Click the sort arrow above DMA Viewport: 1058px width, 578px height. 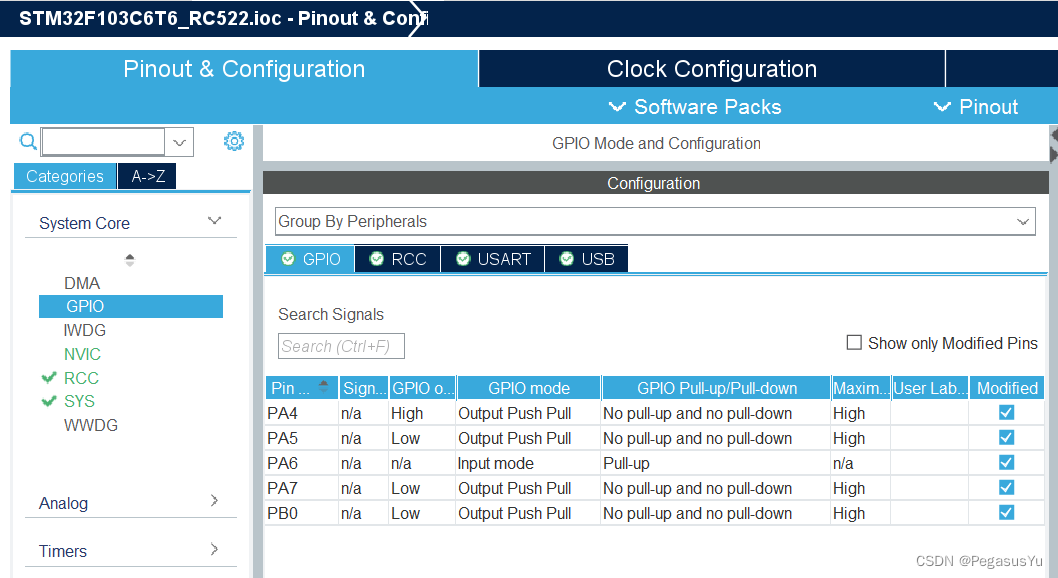(130, 260)
